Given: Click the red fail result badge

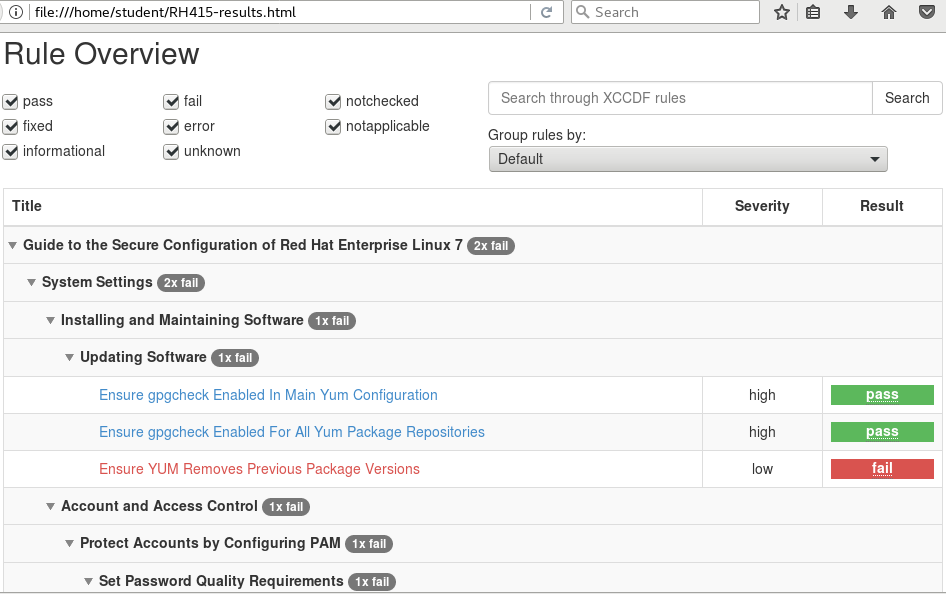Looking at the screenshot, I should pyautogui.click(x=881, y=469).
